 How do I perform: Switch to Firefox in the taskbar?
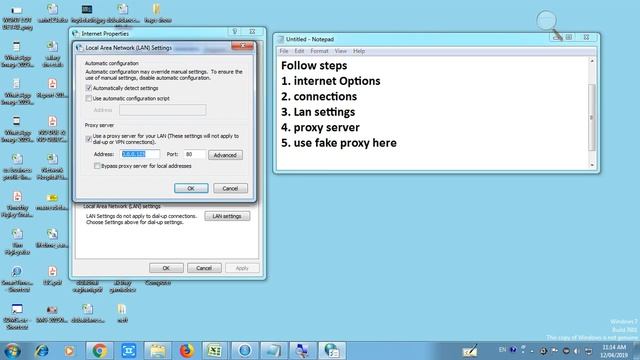click(x=187, y=351)
